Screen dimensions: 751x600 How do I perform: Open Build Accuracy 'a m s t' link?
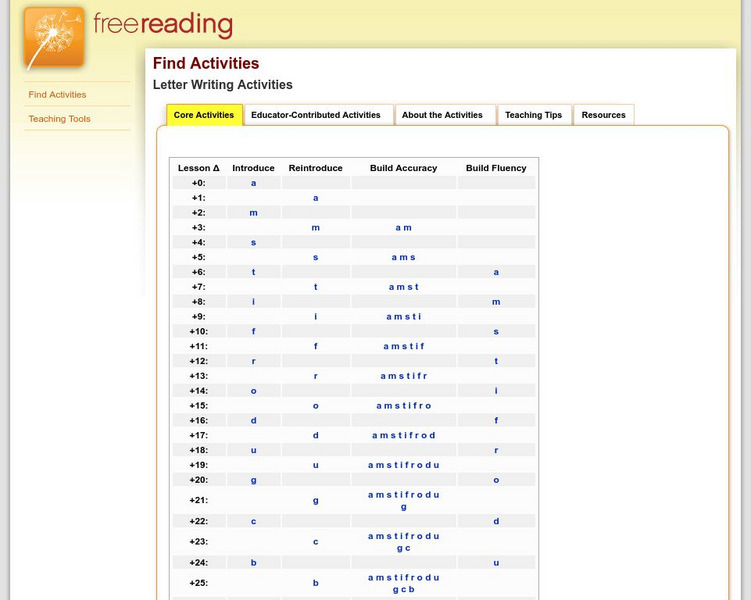point(404,287)
